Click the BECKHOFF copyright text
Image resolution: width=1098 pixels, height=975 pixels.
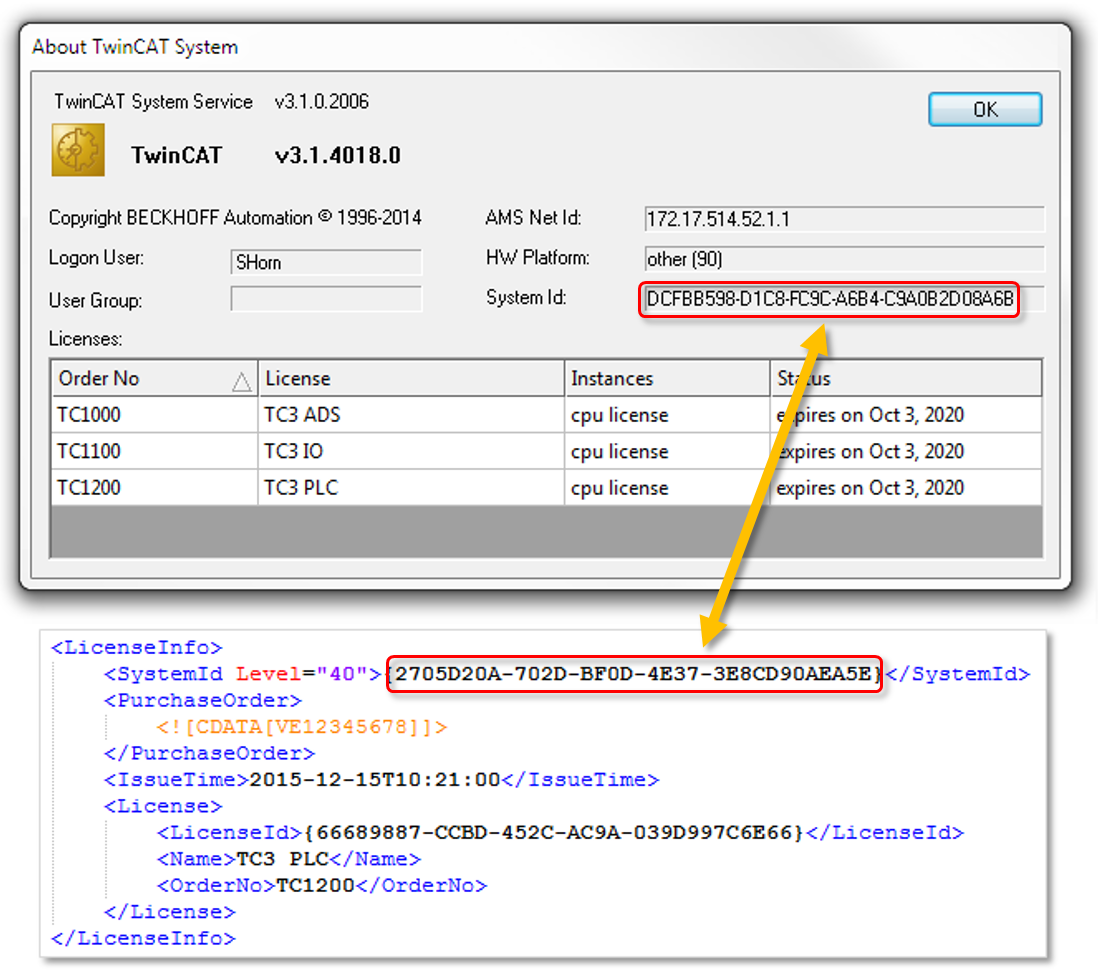coord(235,218)
